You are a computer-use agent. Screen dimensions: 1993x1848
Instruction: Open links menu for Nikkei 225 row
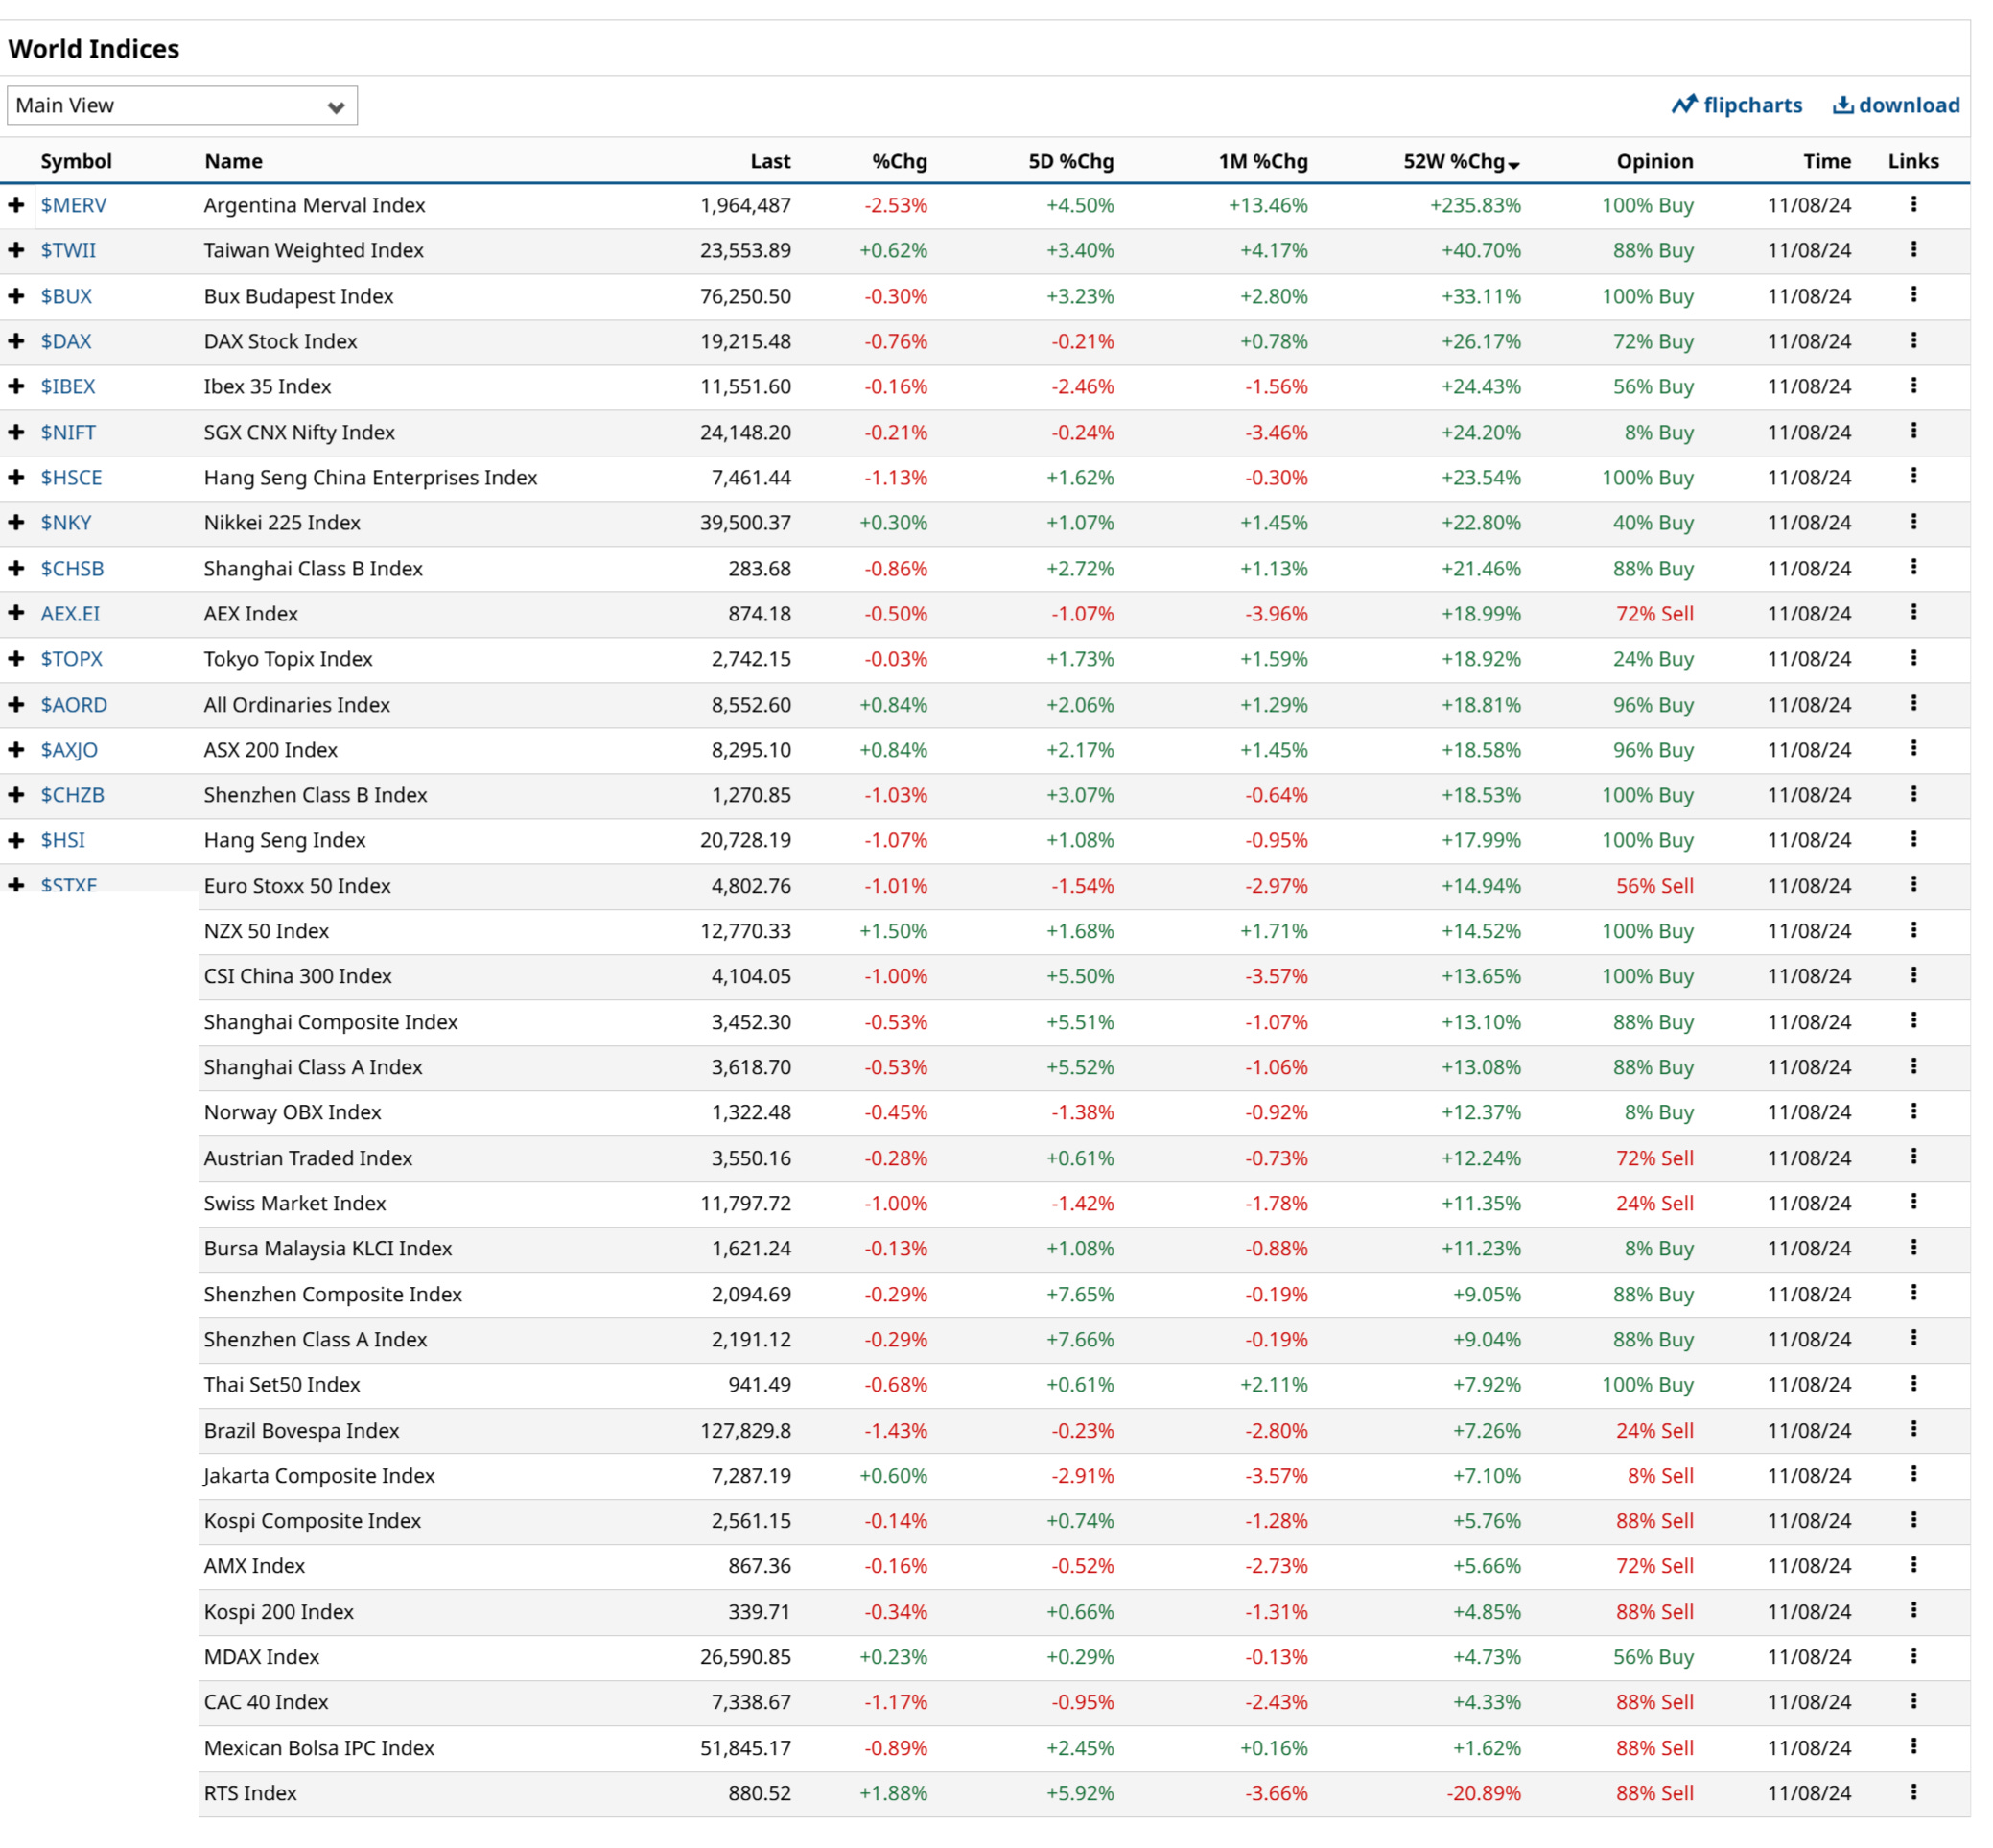[x=1912, y=522]
